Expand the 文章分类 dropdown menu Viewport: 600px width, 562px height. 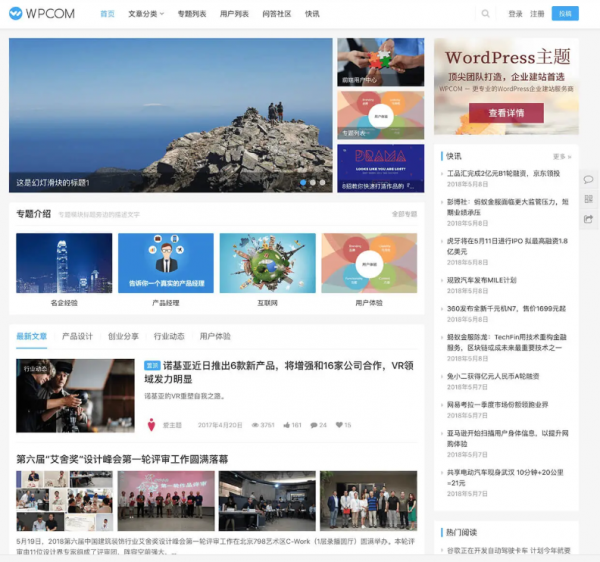click(x=146, y=14)
